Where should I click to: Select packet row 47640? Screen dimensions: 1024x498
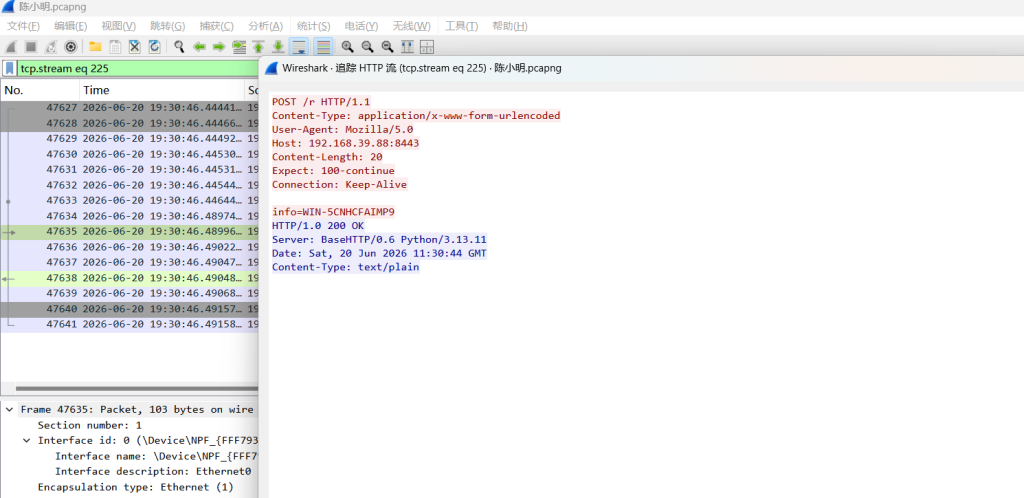coord(129,309)
